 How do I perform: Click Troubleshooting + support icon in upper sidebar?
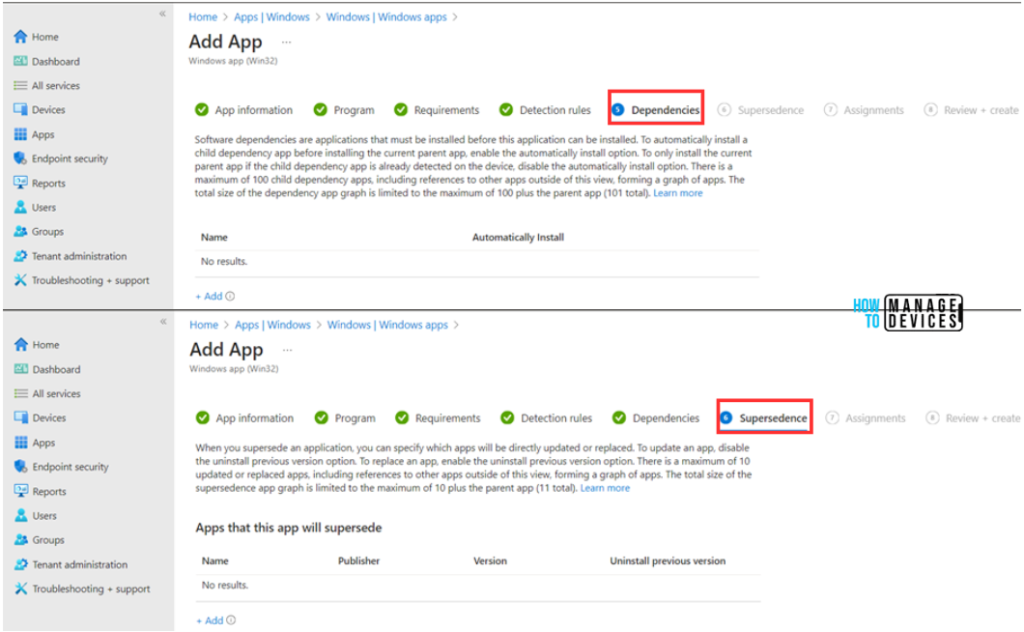(20, 280)
